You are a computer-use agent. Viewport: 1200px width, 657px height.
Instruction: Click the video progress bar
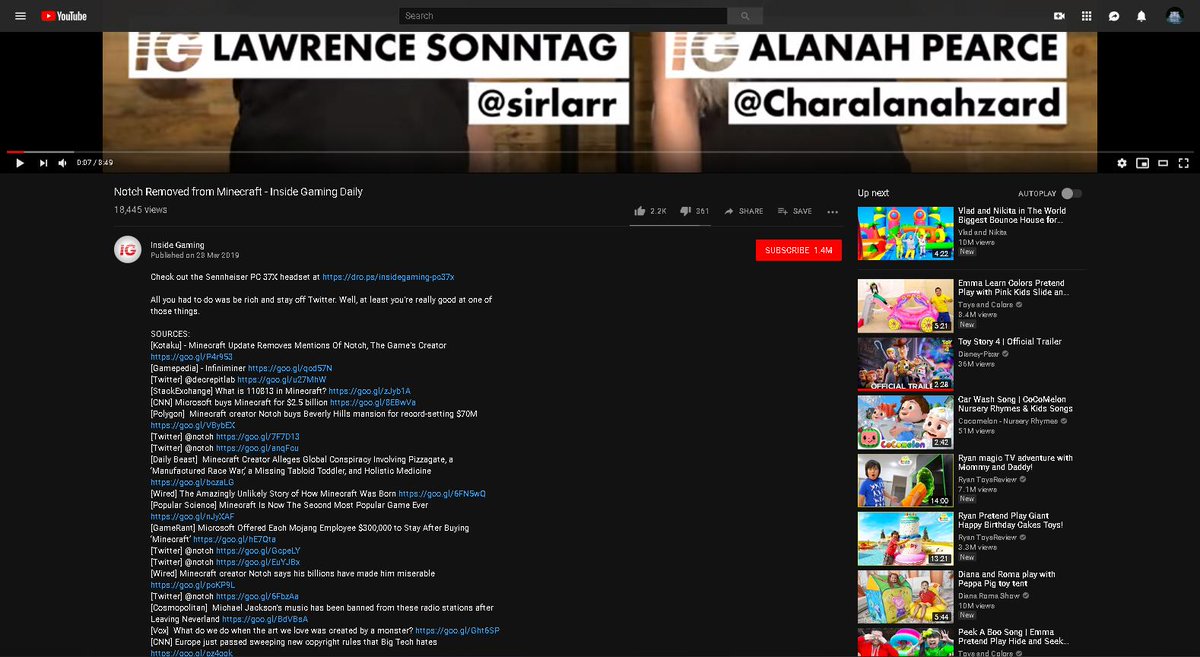[x=600, y=151]
